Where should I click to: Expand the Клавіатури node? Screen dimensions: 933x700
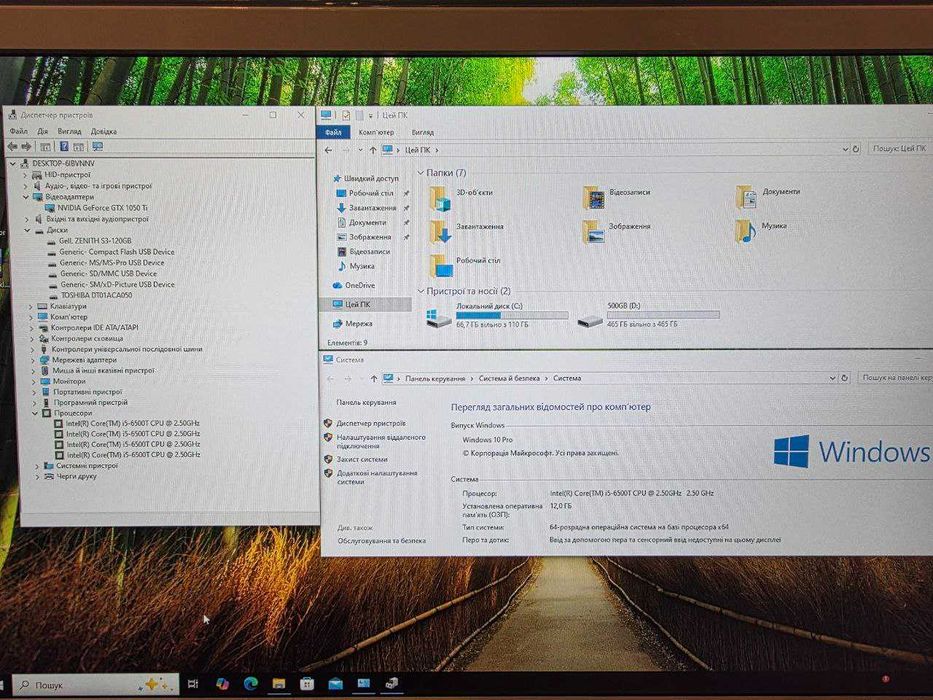(30, 306)
